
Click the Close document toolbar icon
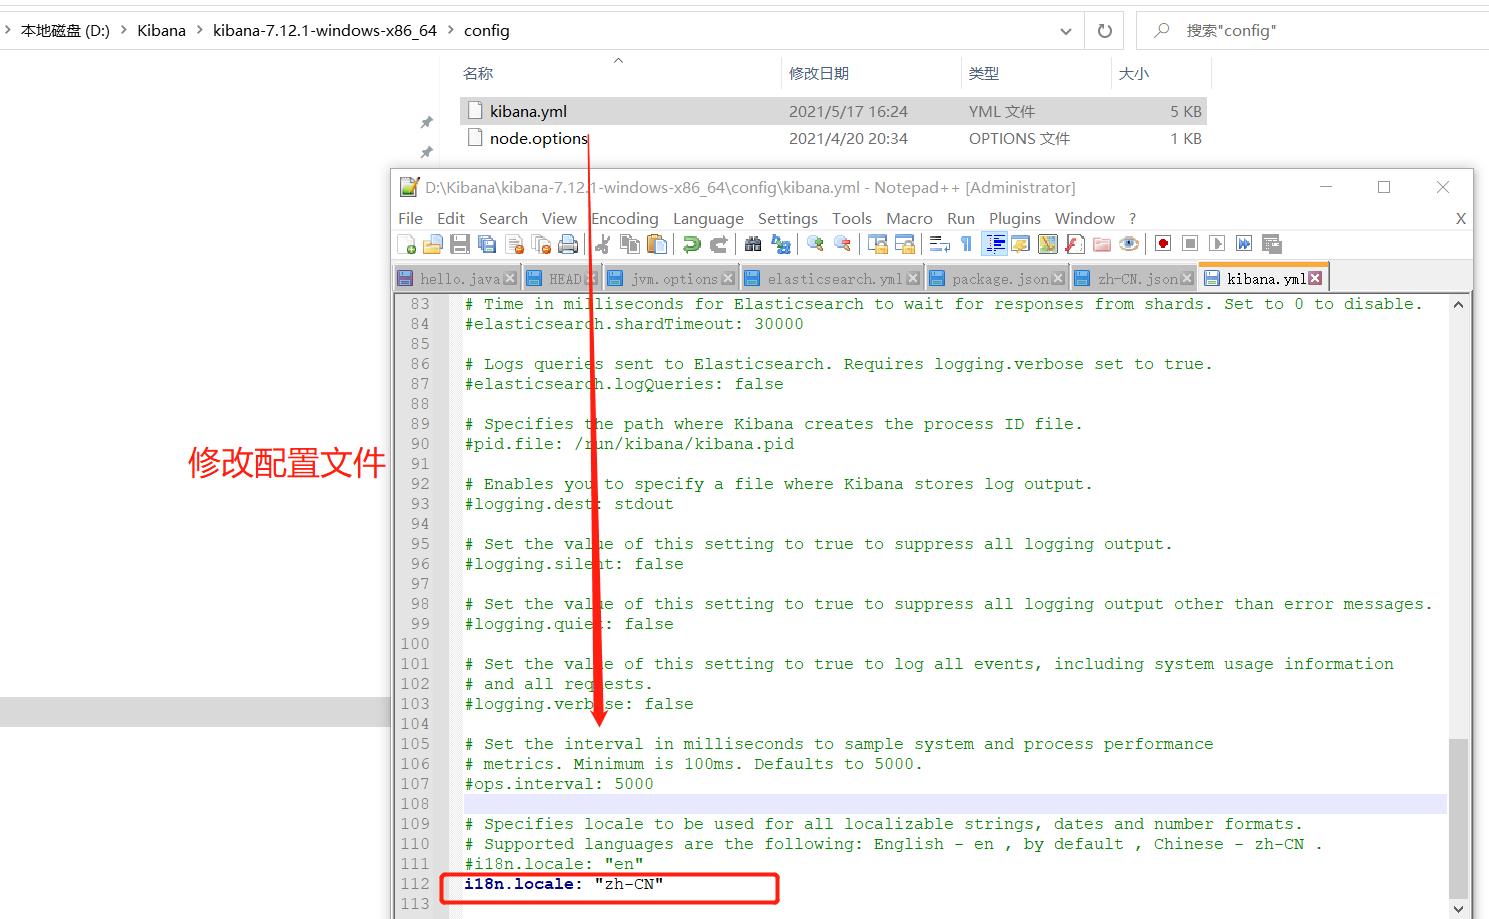[515, 244]
